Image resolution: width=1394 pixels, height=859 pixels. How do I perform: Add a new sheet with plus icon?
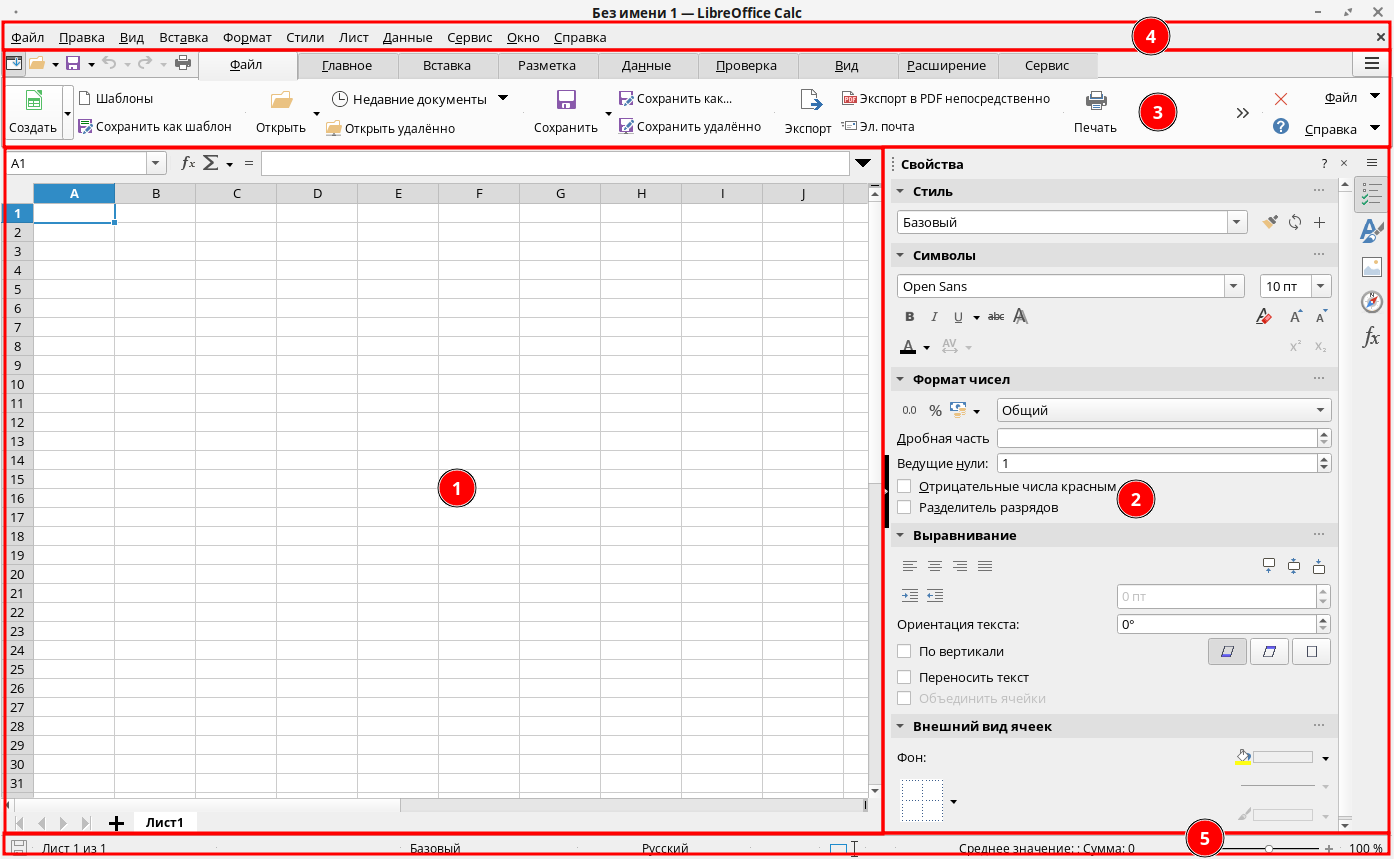click(x=116, y=823)
